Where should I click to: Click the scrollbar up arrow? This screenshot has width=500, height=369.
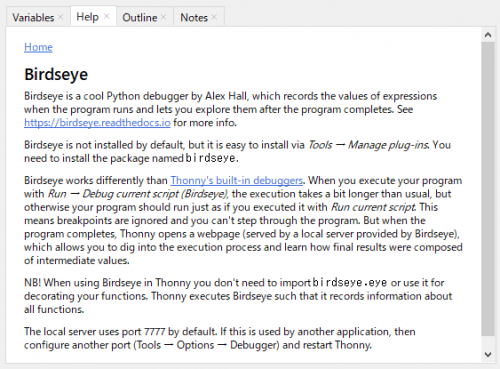pos(488,35)
